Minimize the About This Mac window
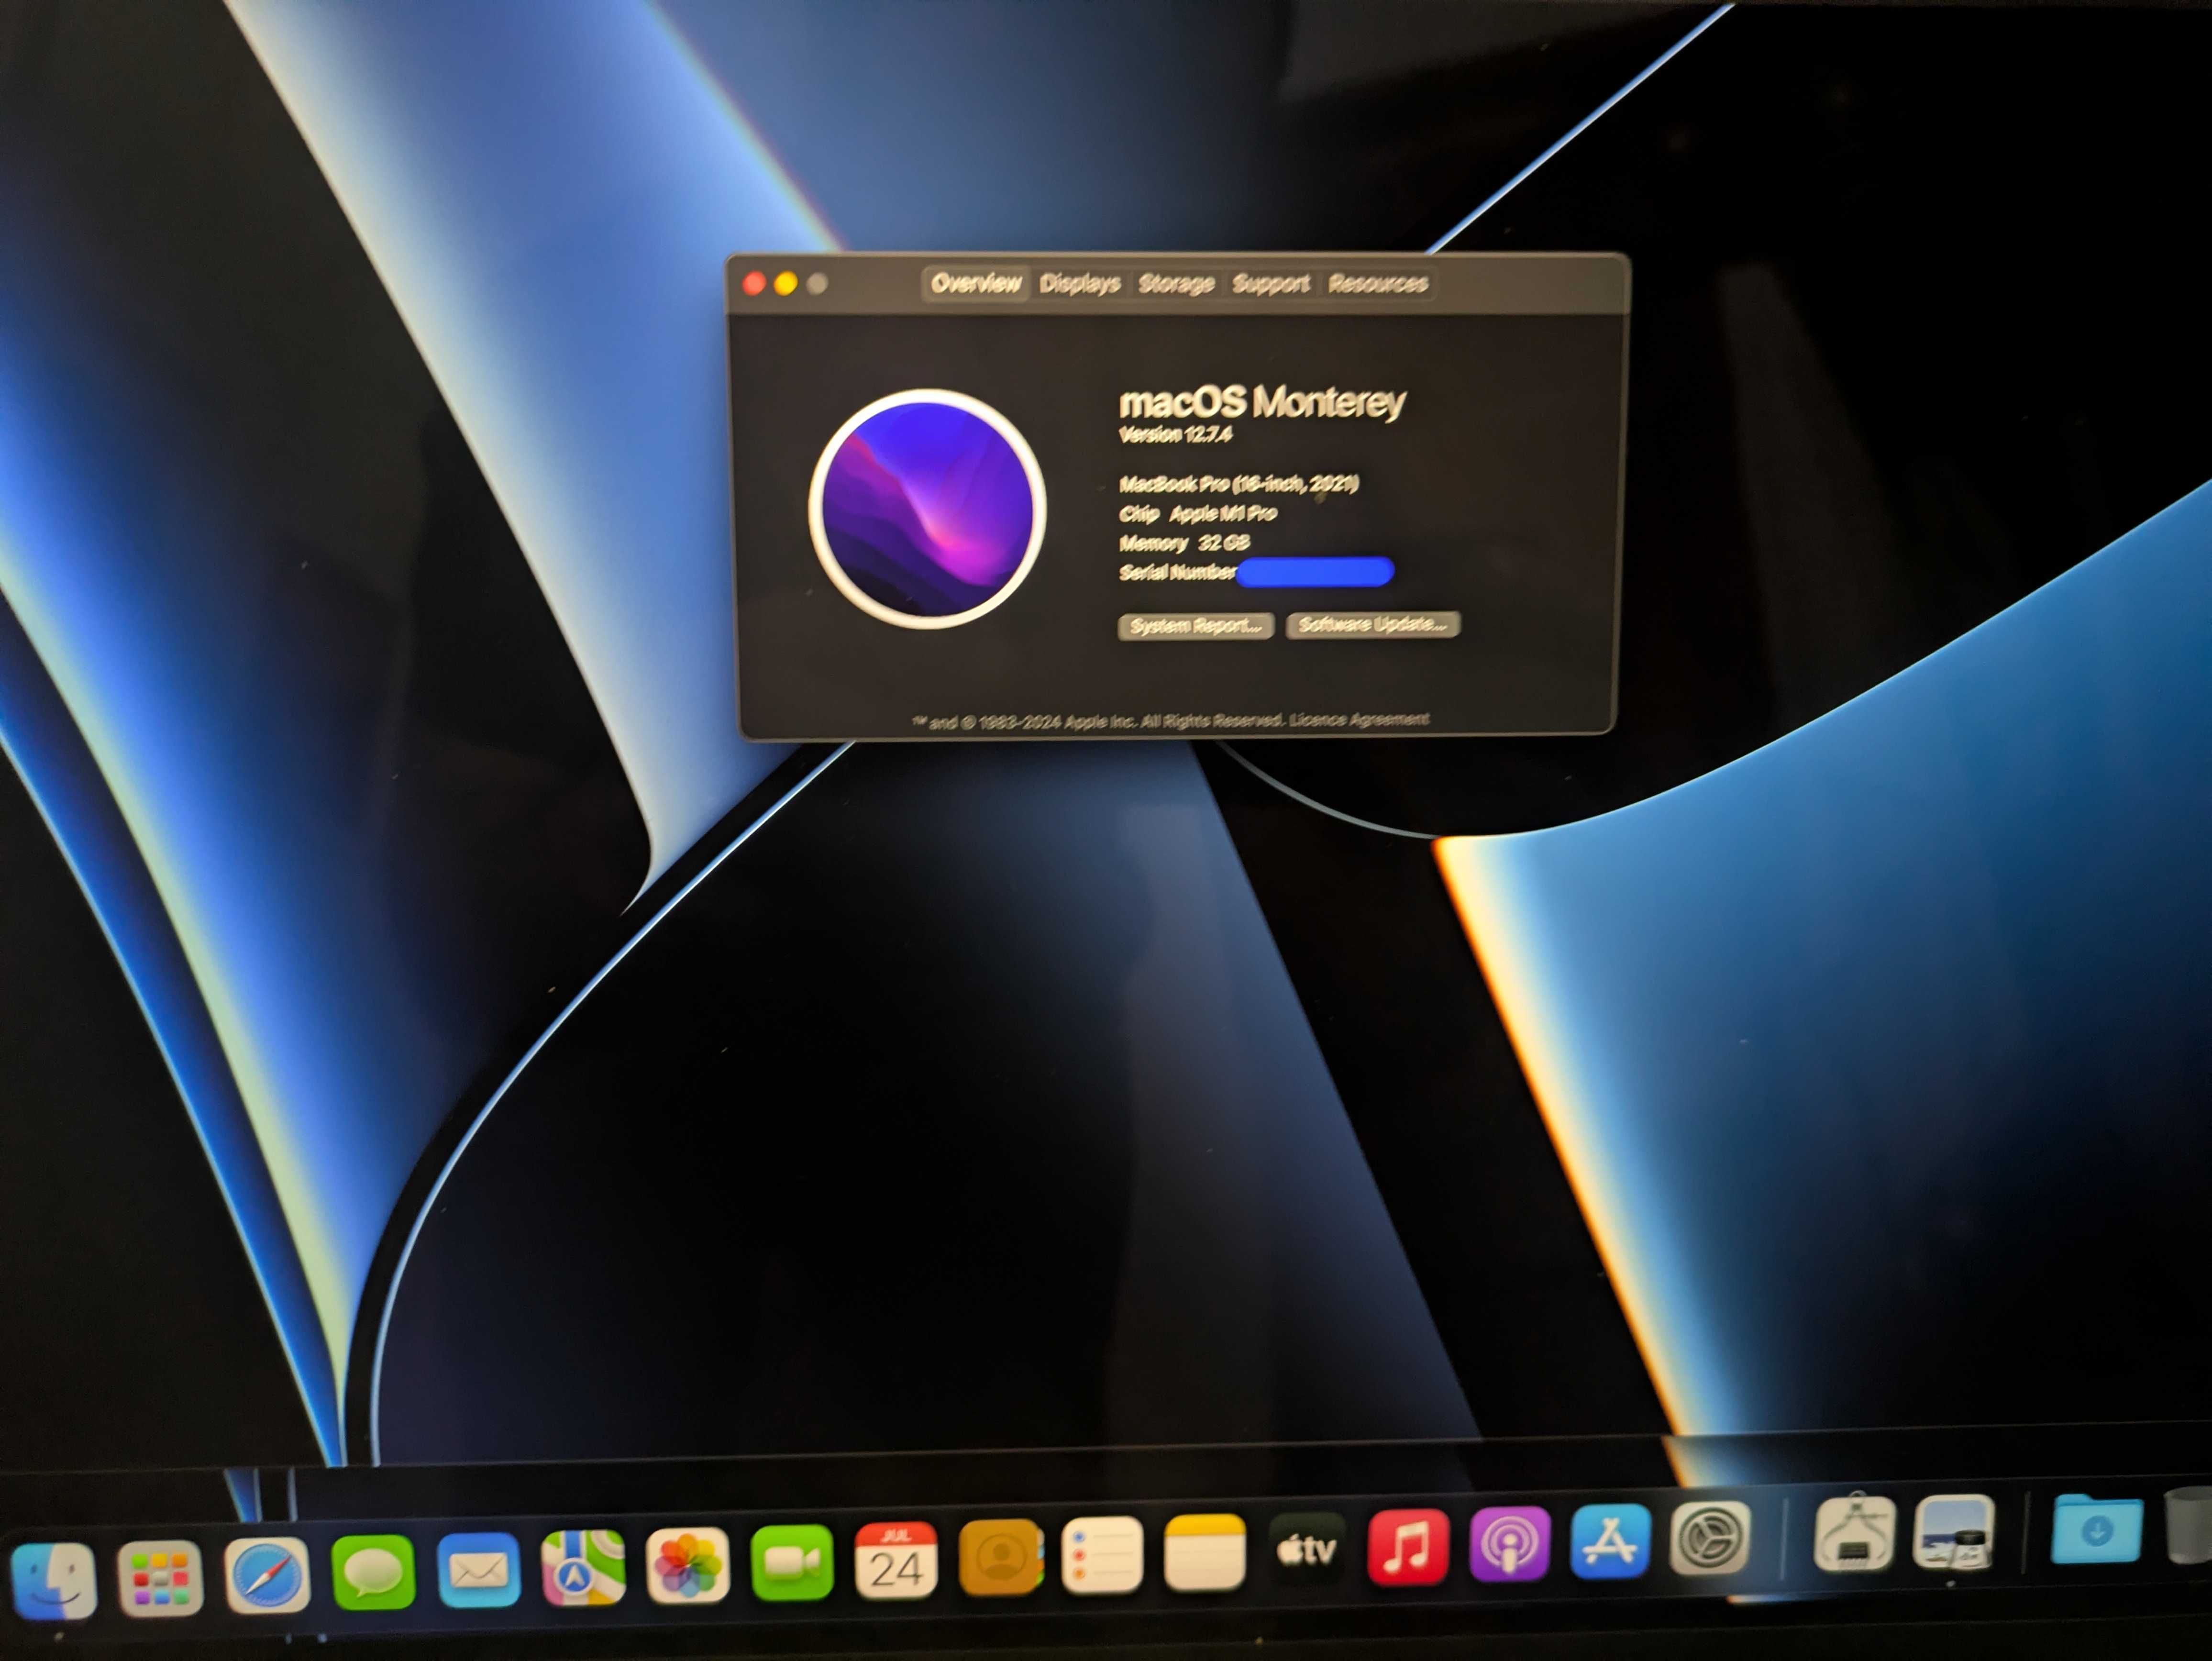 point(786,284)
